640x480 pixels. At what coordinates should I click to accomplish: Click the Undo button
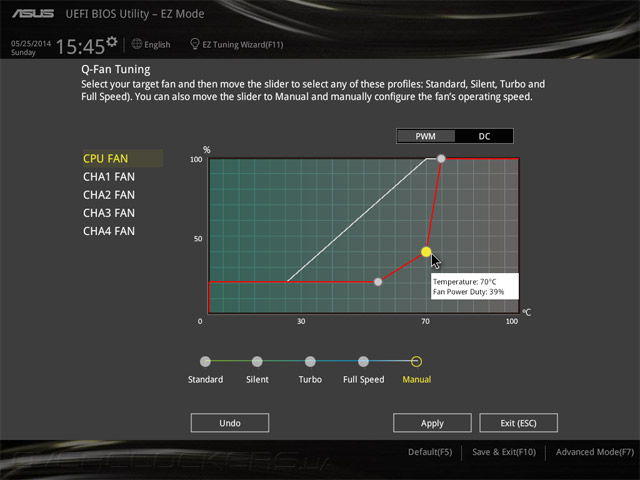pos(230,423)
